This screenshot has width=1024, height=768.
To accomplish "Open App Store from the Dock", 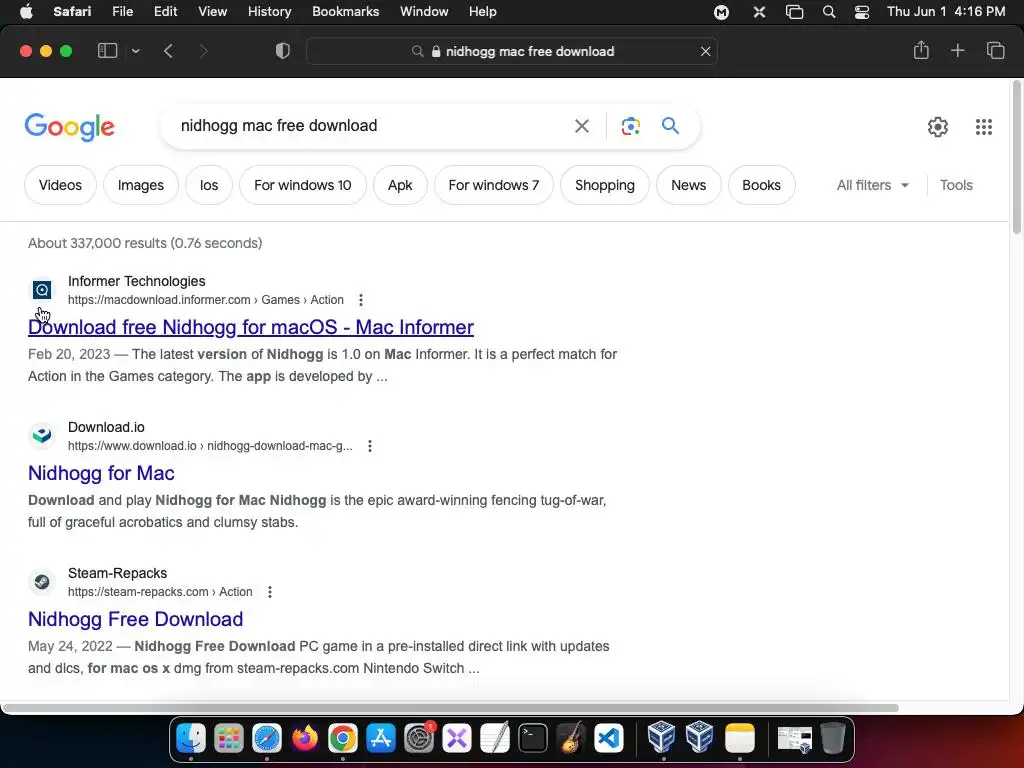I will (381, 739).
